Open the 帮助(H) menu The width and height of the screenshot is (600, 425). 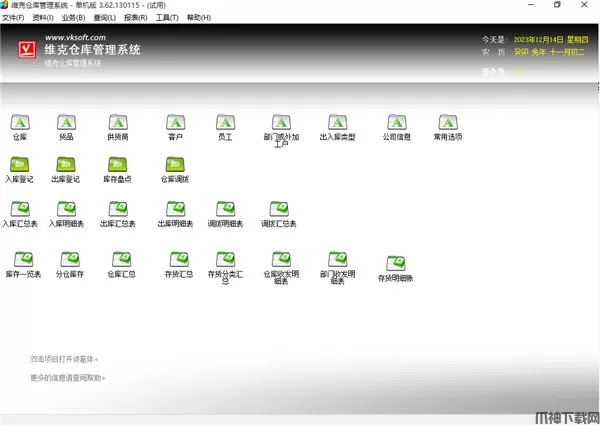199,18
